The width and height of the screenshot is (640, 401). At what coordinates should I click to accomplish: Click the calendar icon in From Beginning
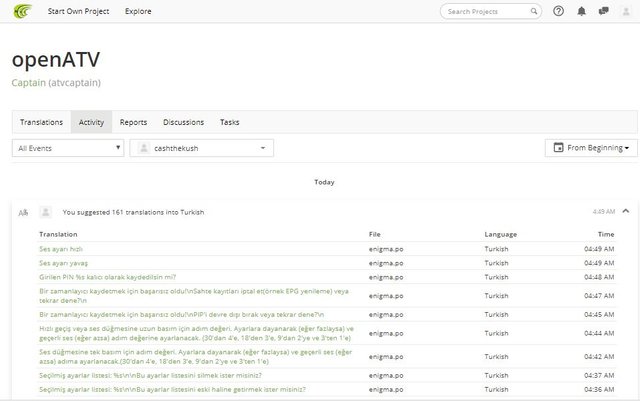click(558, 147)
